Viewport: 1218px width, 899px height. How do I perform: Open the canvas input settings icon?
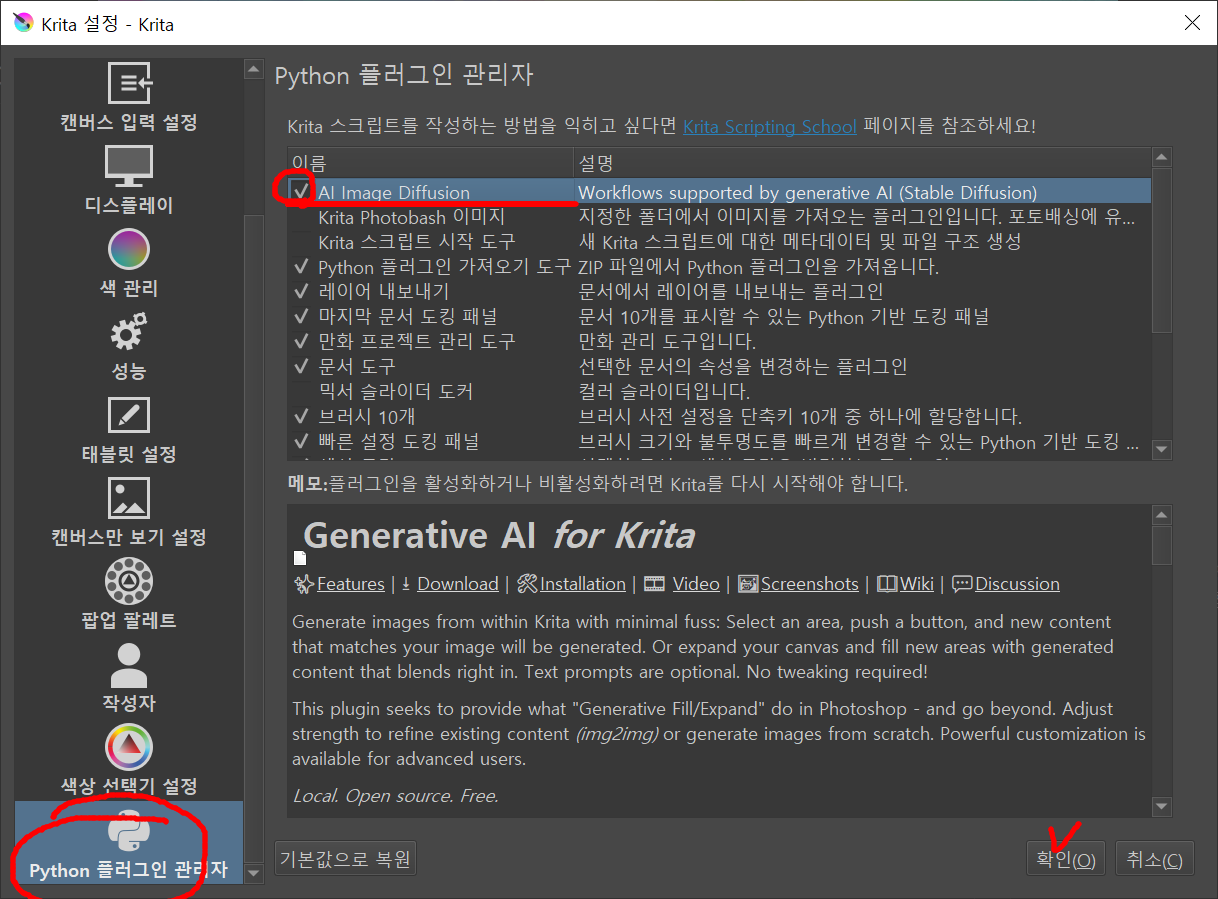[x=128, y=84]
